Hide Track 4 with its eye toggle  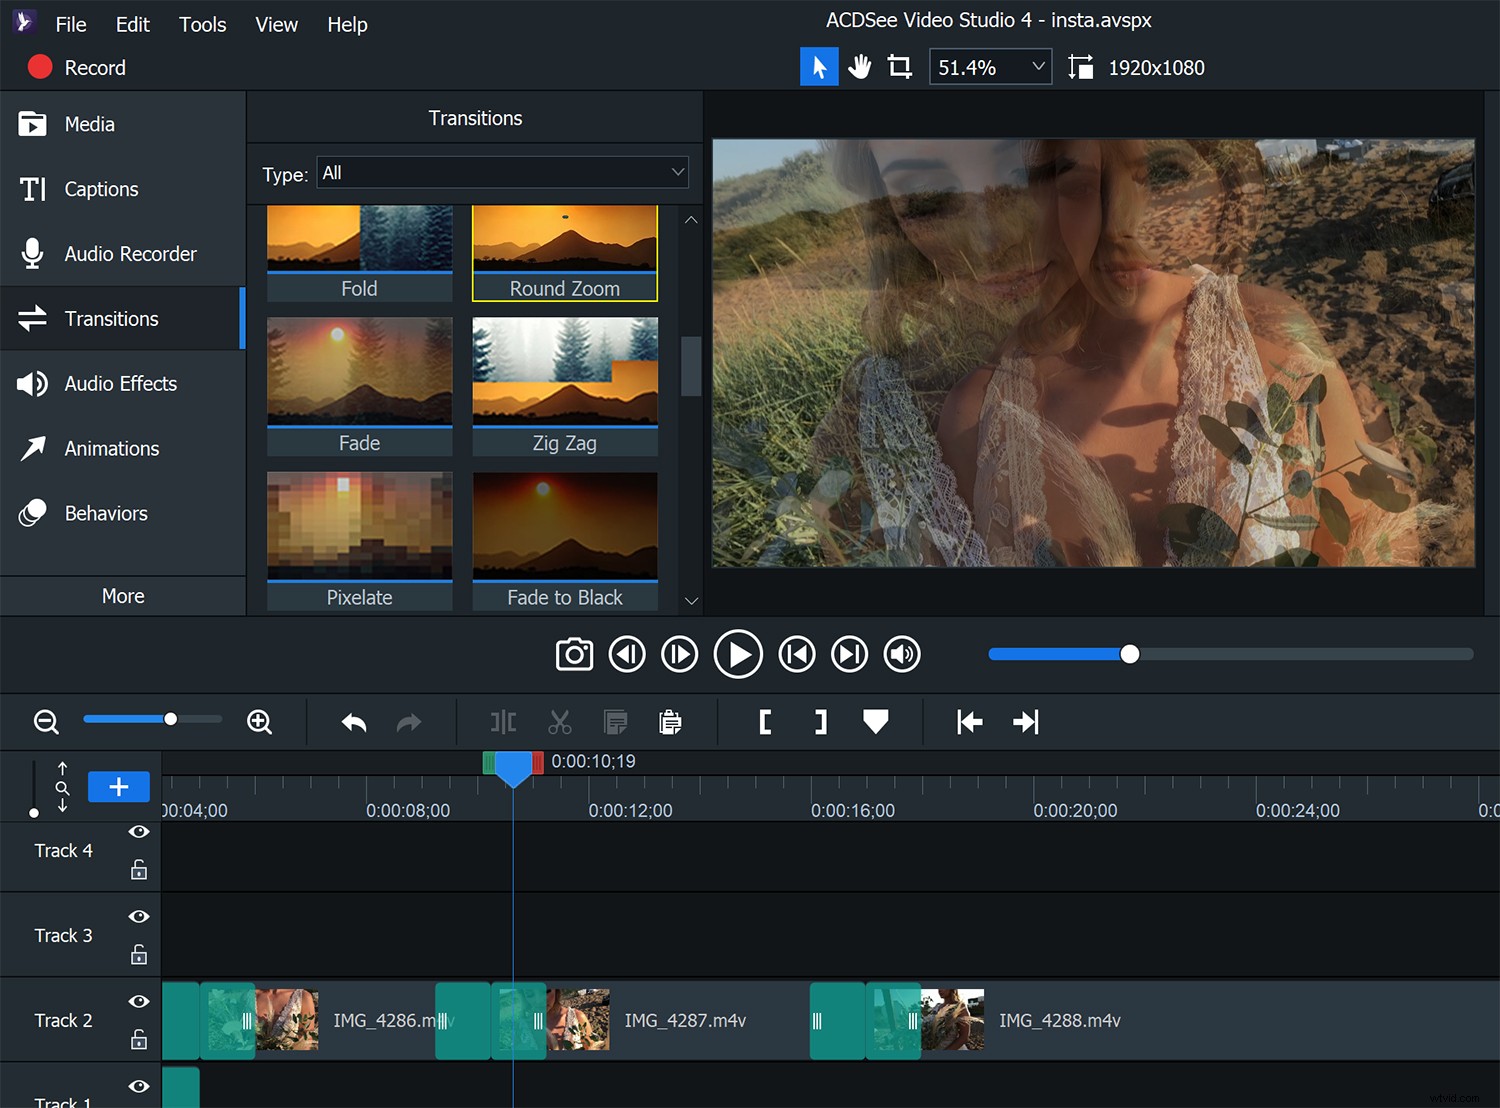139,831
